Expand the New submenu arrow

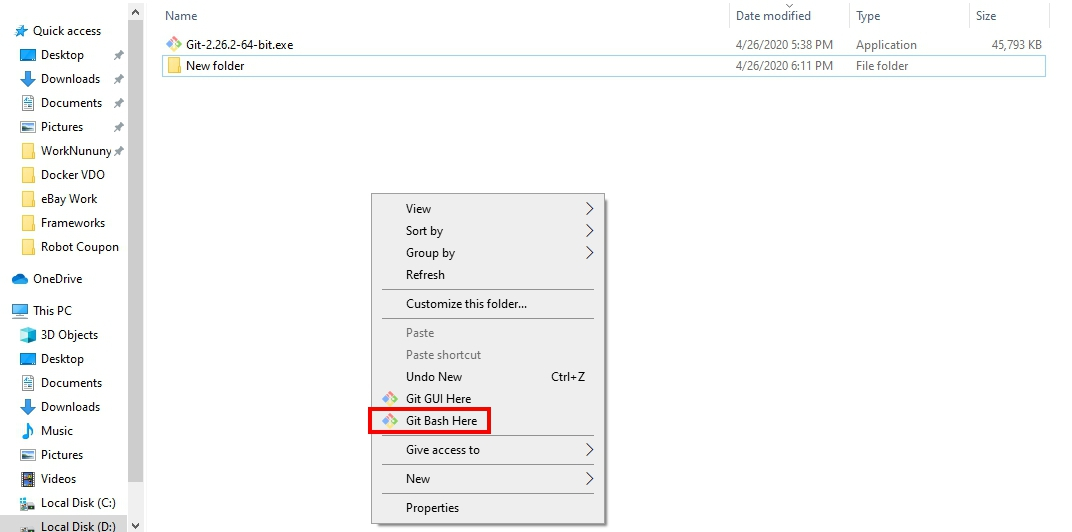pos(589,479)
